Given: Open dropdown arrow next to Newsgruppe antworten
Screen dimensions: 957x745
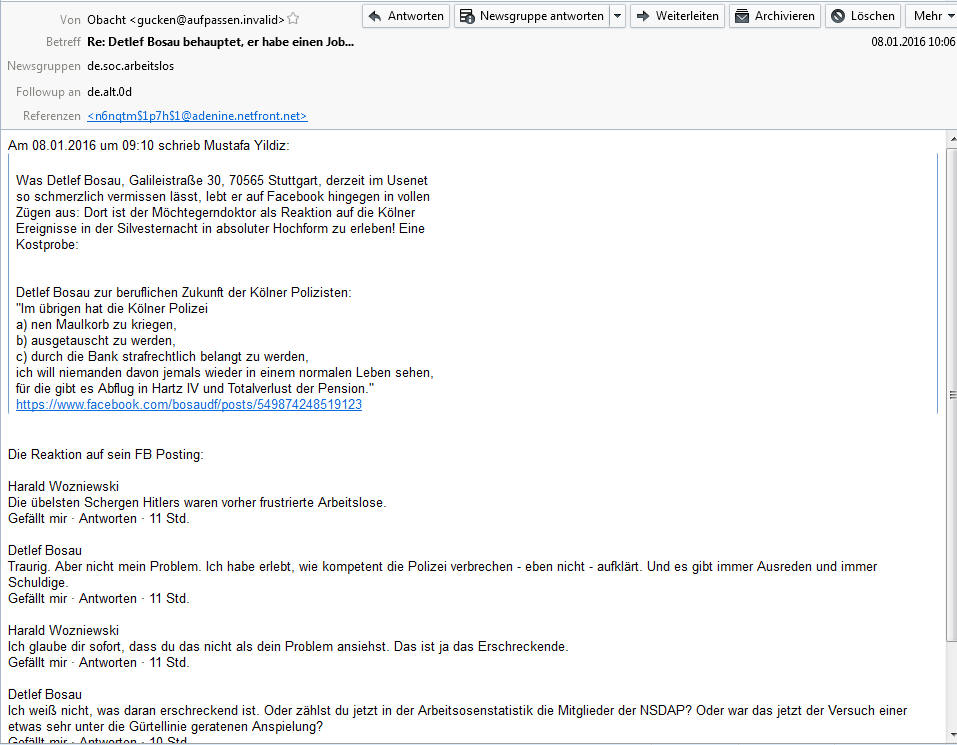Looking at the screenshot, I should click(x=618, y=16).
